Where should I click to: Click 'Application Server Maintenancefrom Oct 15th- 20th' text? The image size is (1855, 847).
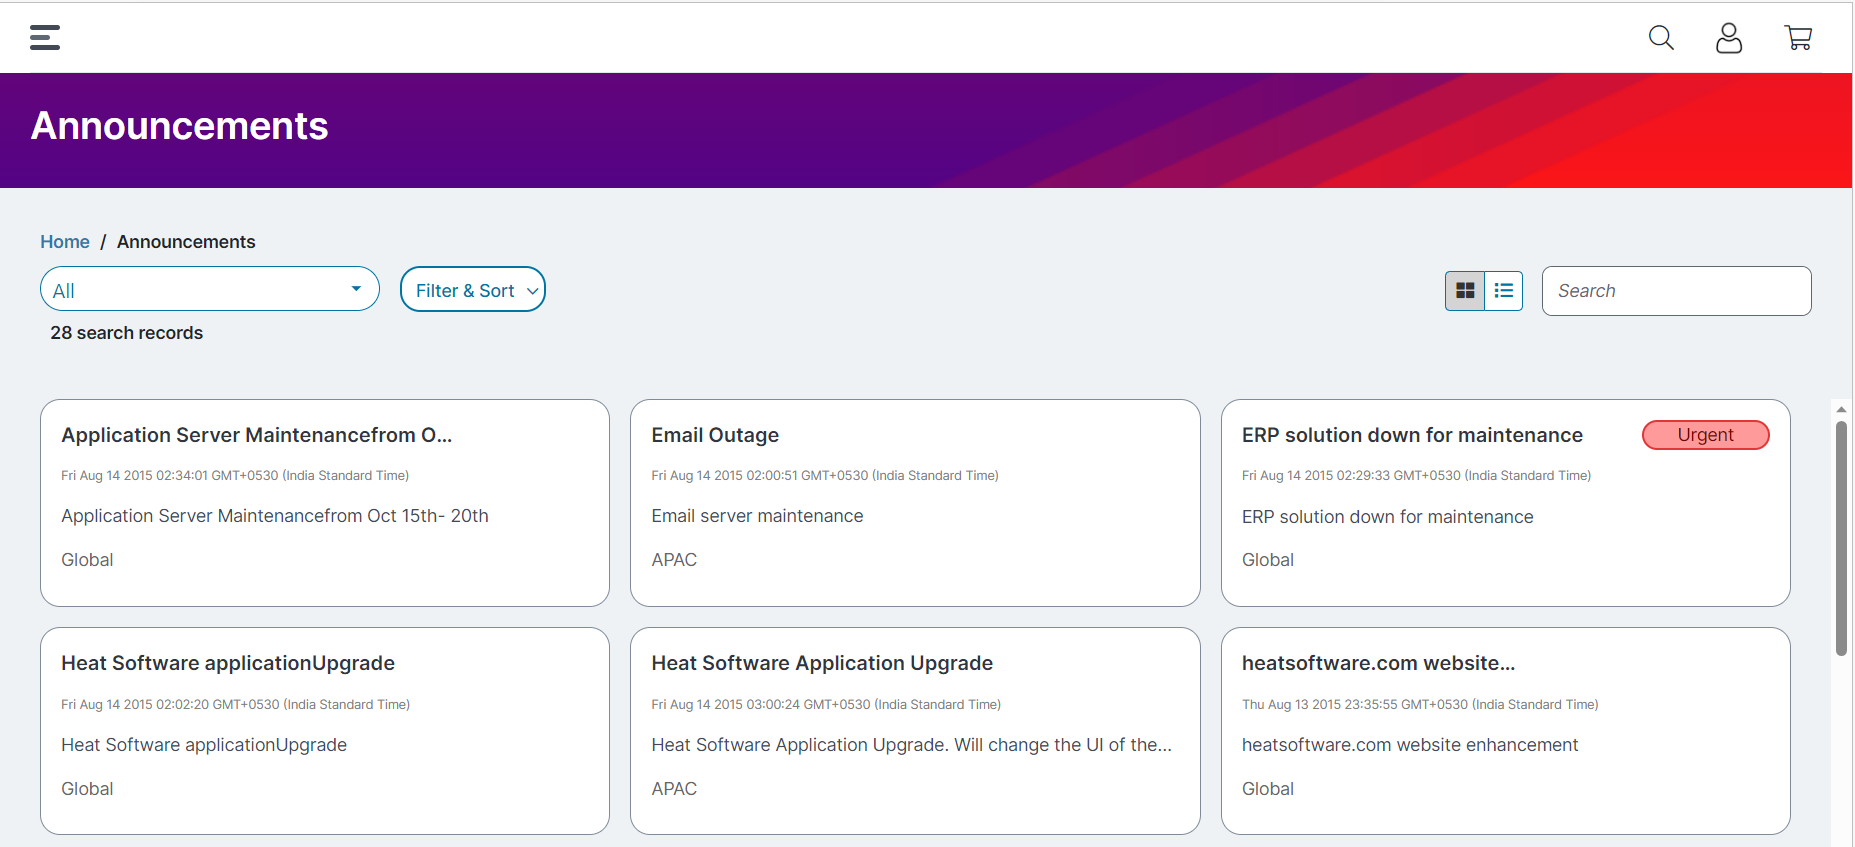[x=275, y=516]
